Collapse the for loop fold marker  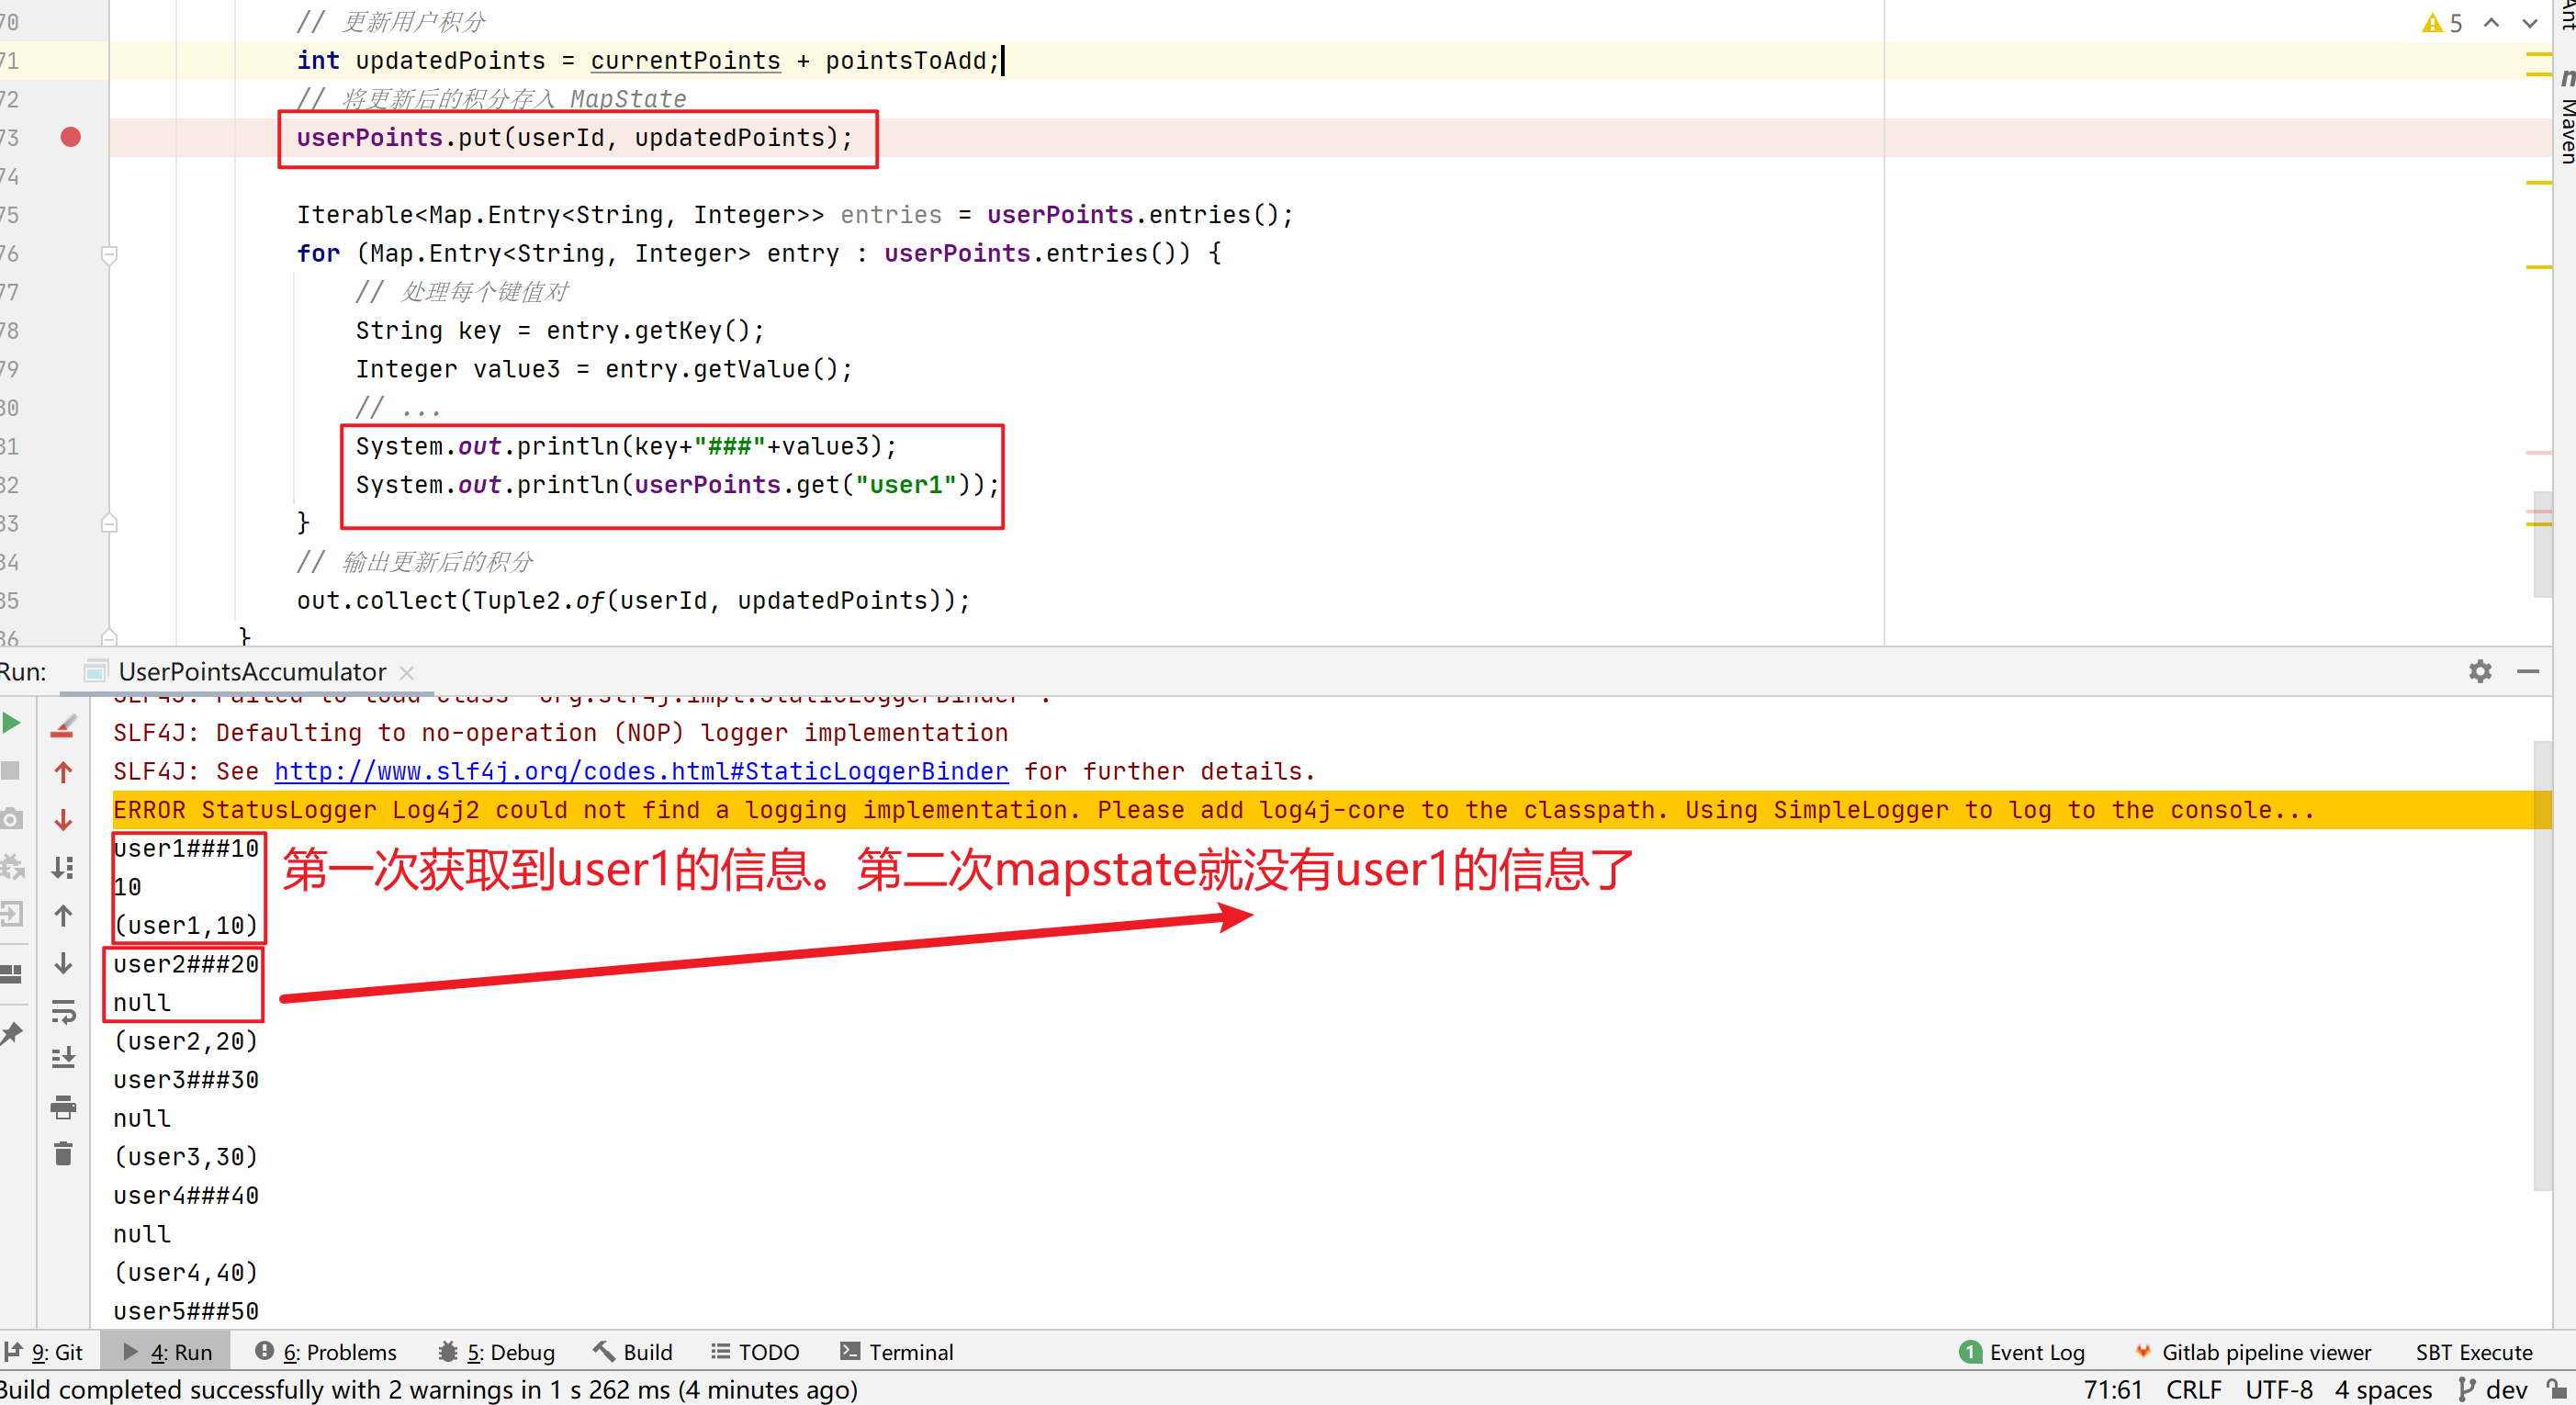point(109,254)
